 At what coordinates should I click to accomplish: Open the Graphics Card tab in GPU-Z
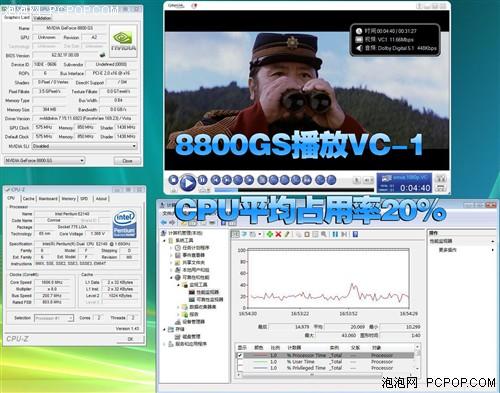click(17, 17)
